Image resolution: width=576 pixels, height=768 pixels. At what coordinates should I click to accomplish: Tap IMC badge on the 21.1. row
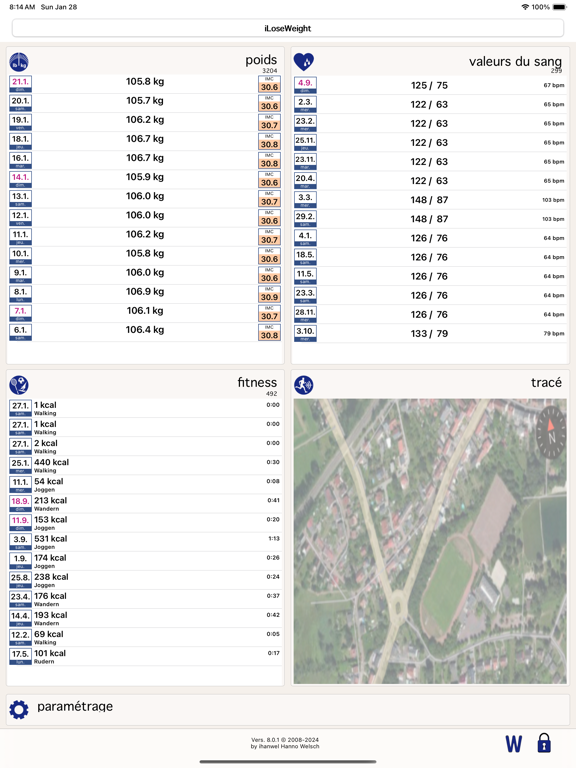(x=269, y=84)
